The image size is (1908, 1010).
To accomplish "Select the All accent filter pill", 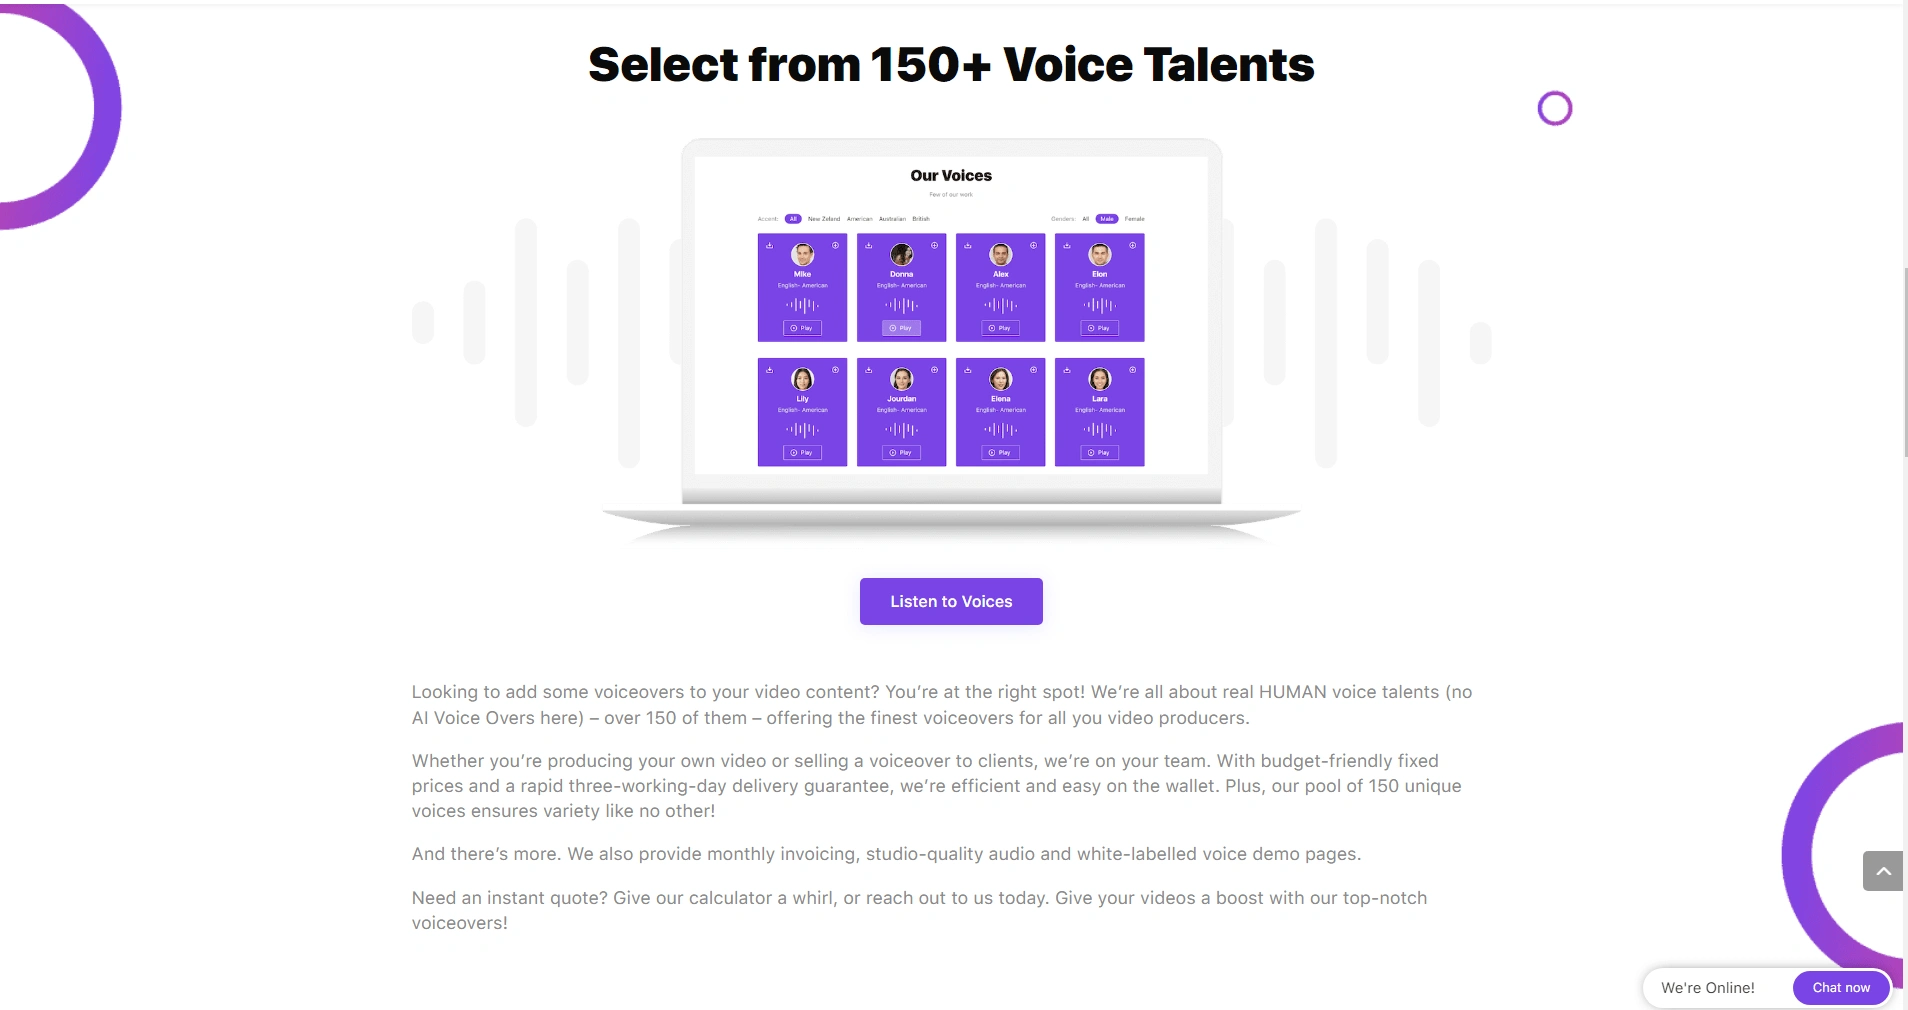I will 793,219.
